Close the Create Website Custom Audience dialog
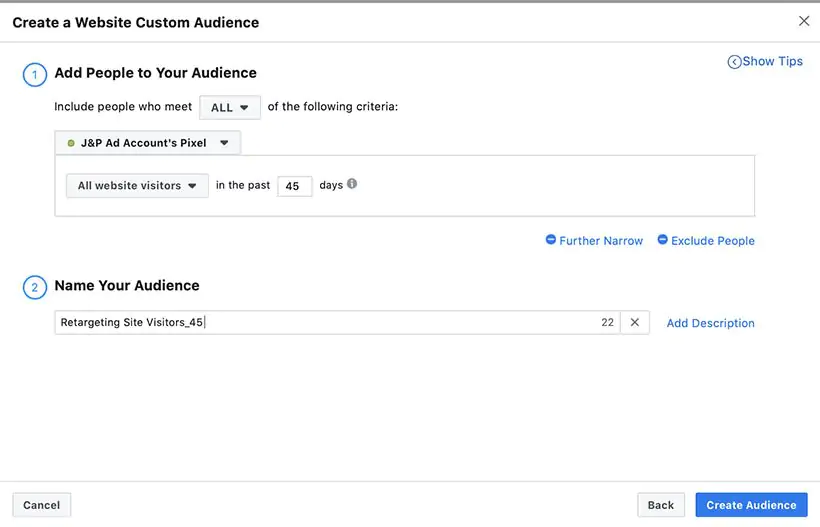 [804, 20]
